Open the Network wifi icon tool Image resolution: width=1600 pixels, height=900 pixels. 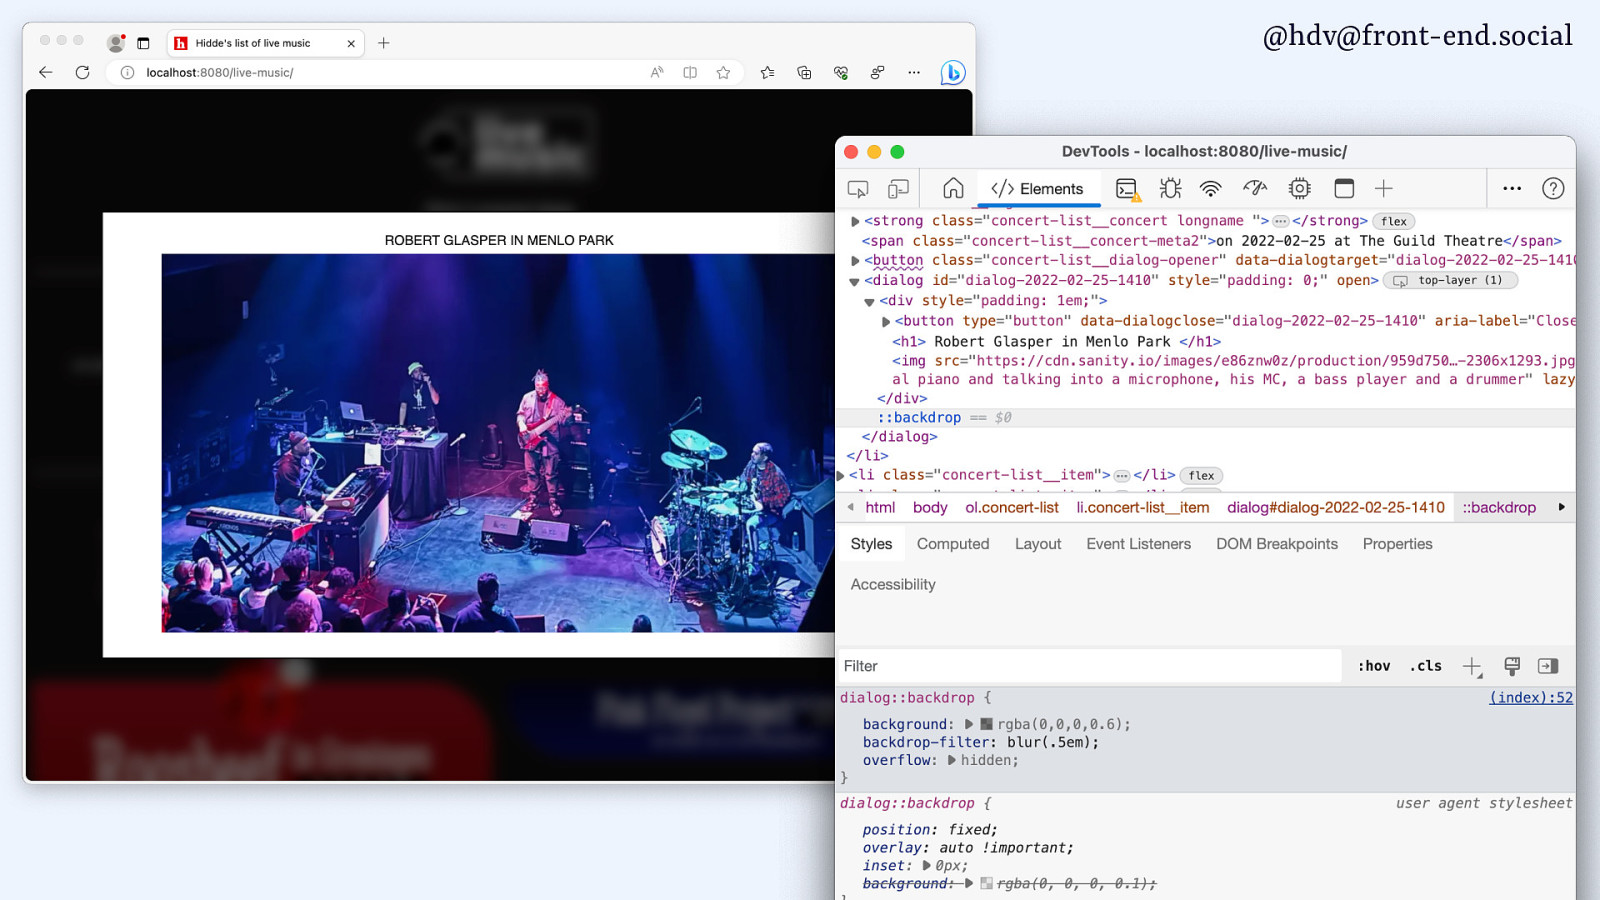click(x=1211, y=188)
